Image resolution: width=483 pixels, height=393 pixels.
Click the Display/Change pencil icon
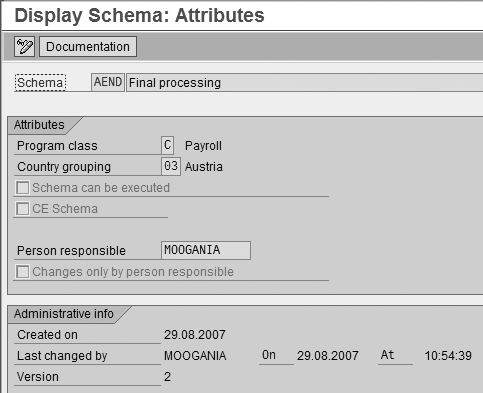coord(24,47)
